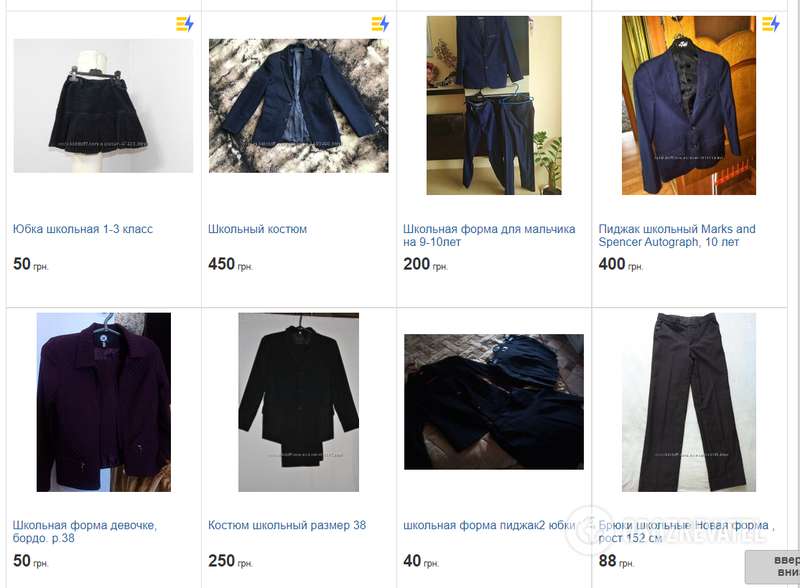Open listing Брюки школьные Новая форма
Screen dimensions: 800x588
point(686,531)
